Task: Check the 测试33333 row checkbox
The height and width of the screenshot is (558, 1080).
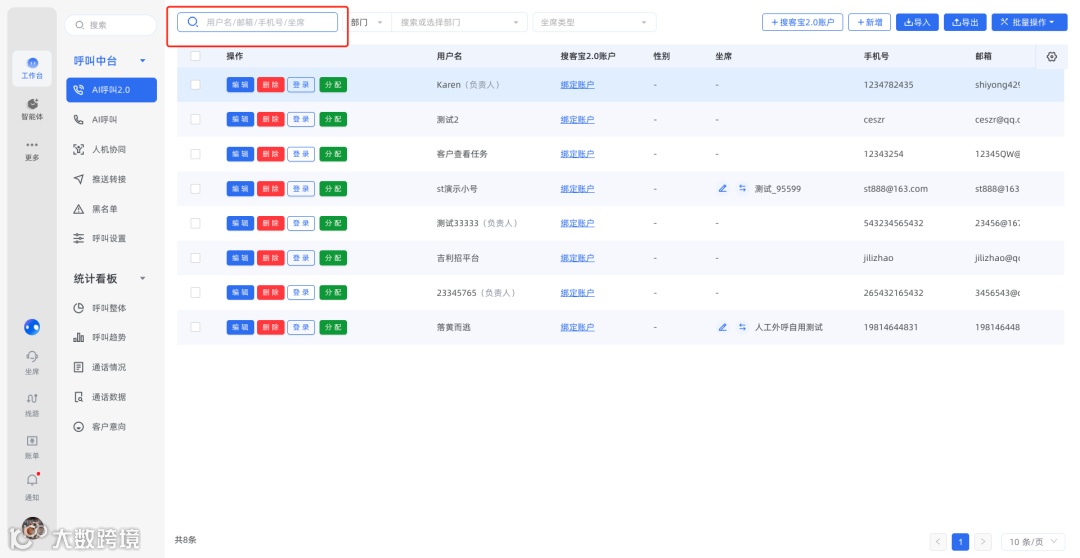Action: [x=196, y=223]
